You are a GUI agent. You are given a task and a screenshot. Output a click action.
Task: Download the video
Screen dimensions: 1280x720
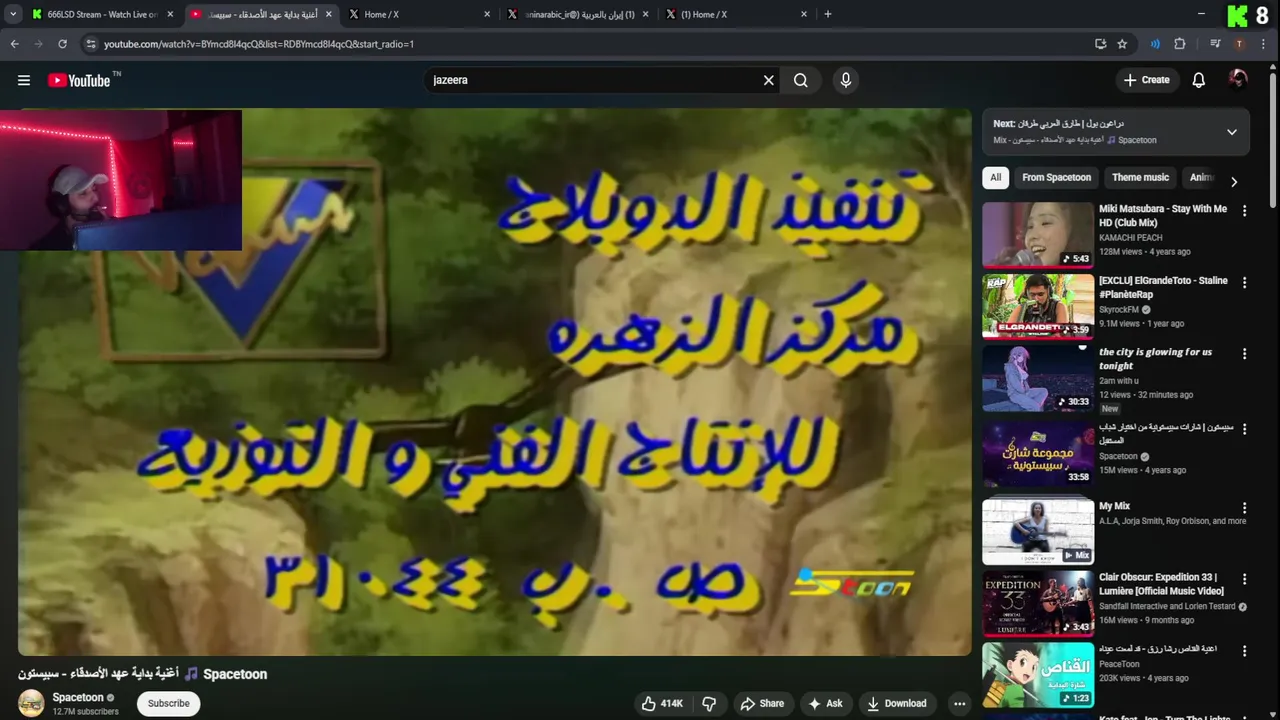[896, 703]
